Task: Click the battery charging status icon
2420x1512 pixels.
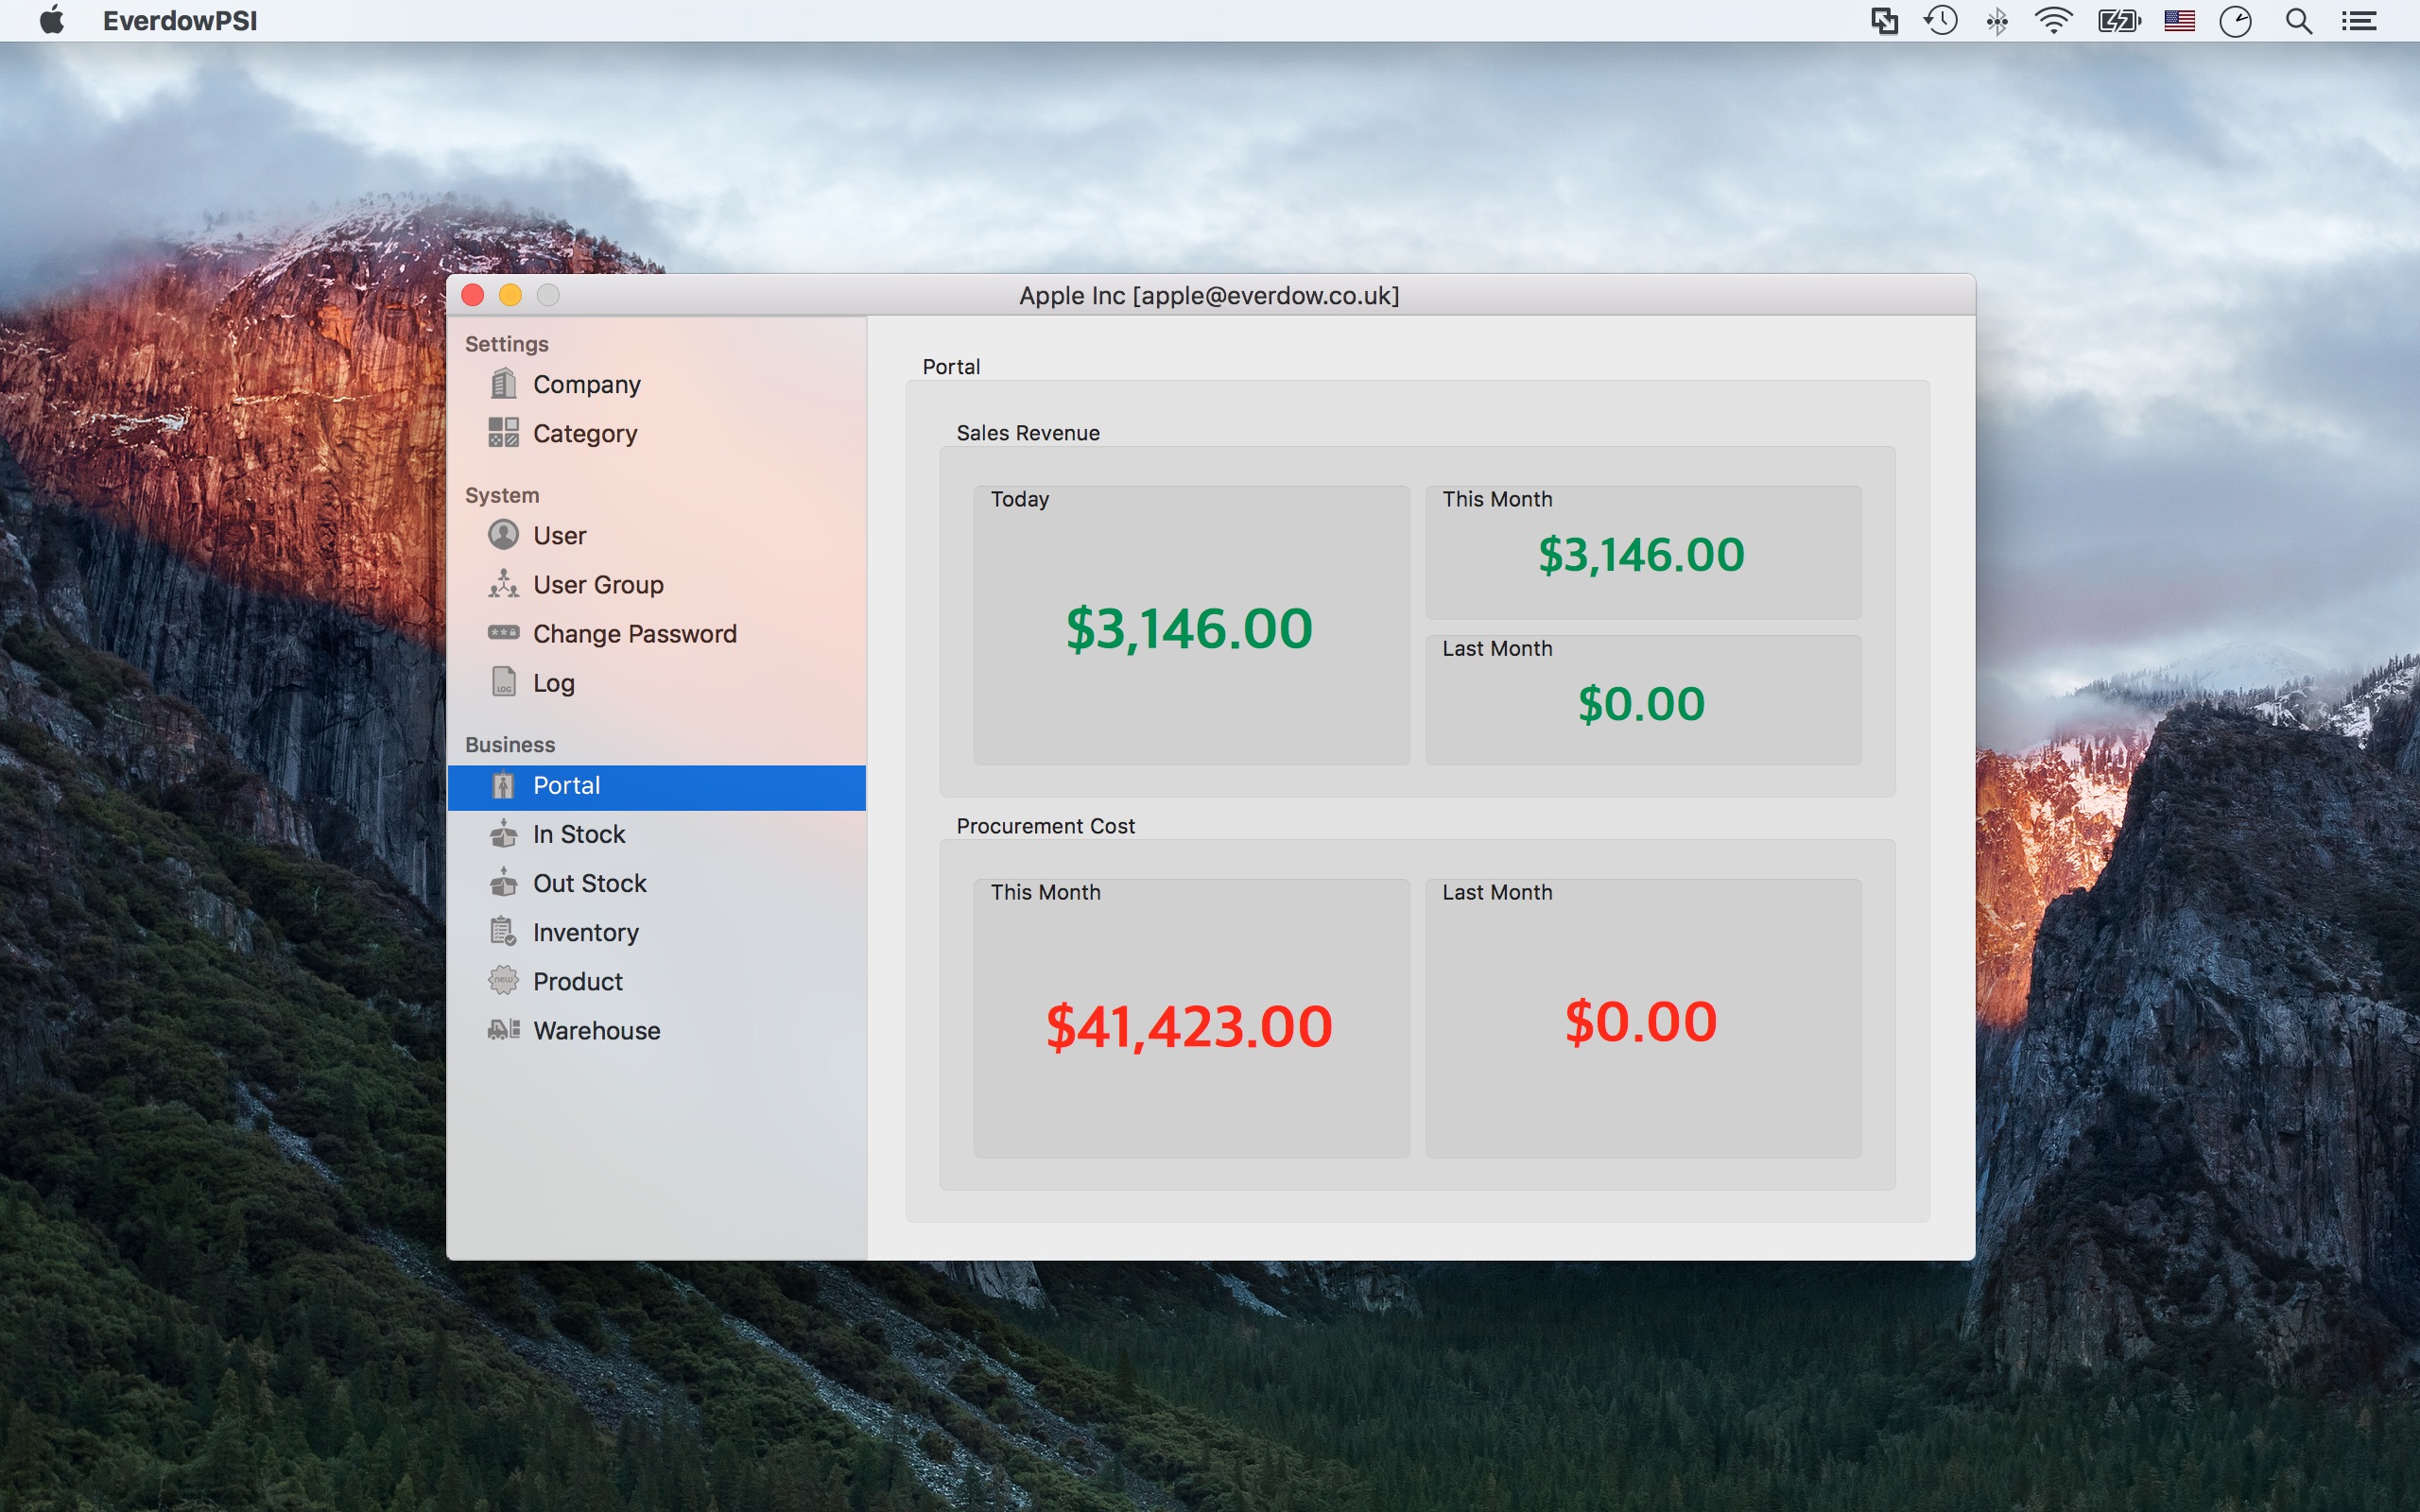Action: pos(2119,21)
